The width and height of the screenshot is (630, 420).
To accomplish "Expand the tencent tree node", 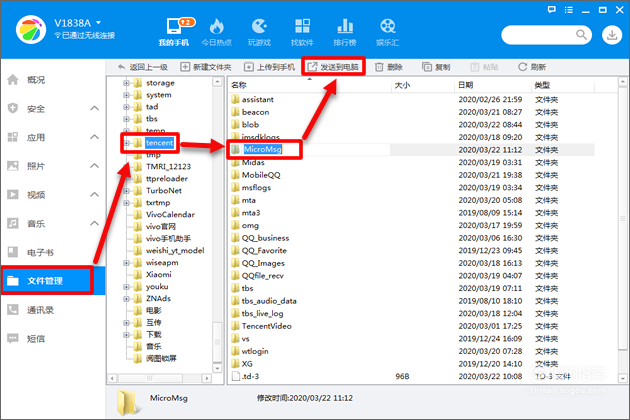I will 126,143.
